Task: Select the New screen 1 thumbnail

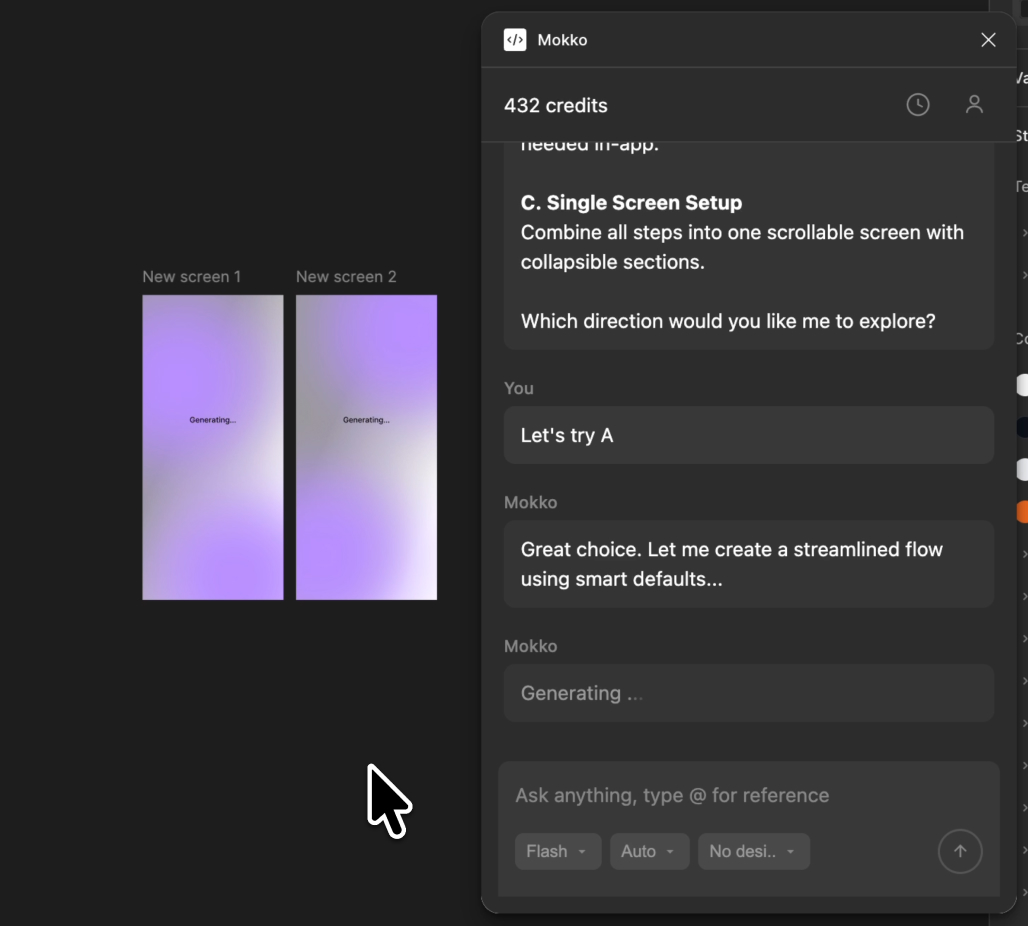Action: click(212, 447)
